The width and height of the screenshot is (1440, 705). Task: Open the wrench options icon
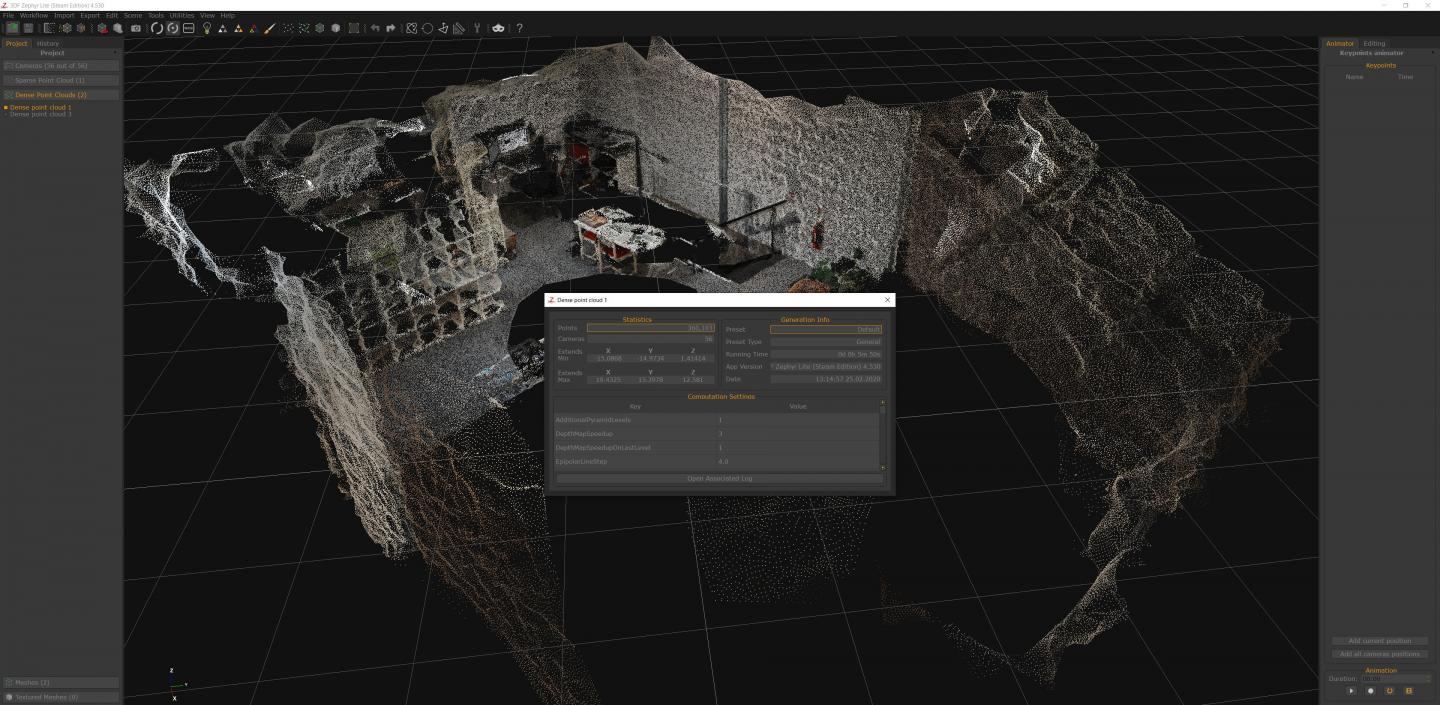click(x=477, y=28)
